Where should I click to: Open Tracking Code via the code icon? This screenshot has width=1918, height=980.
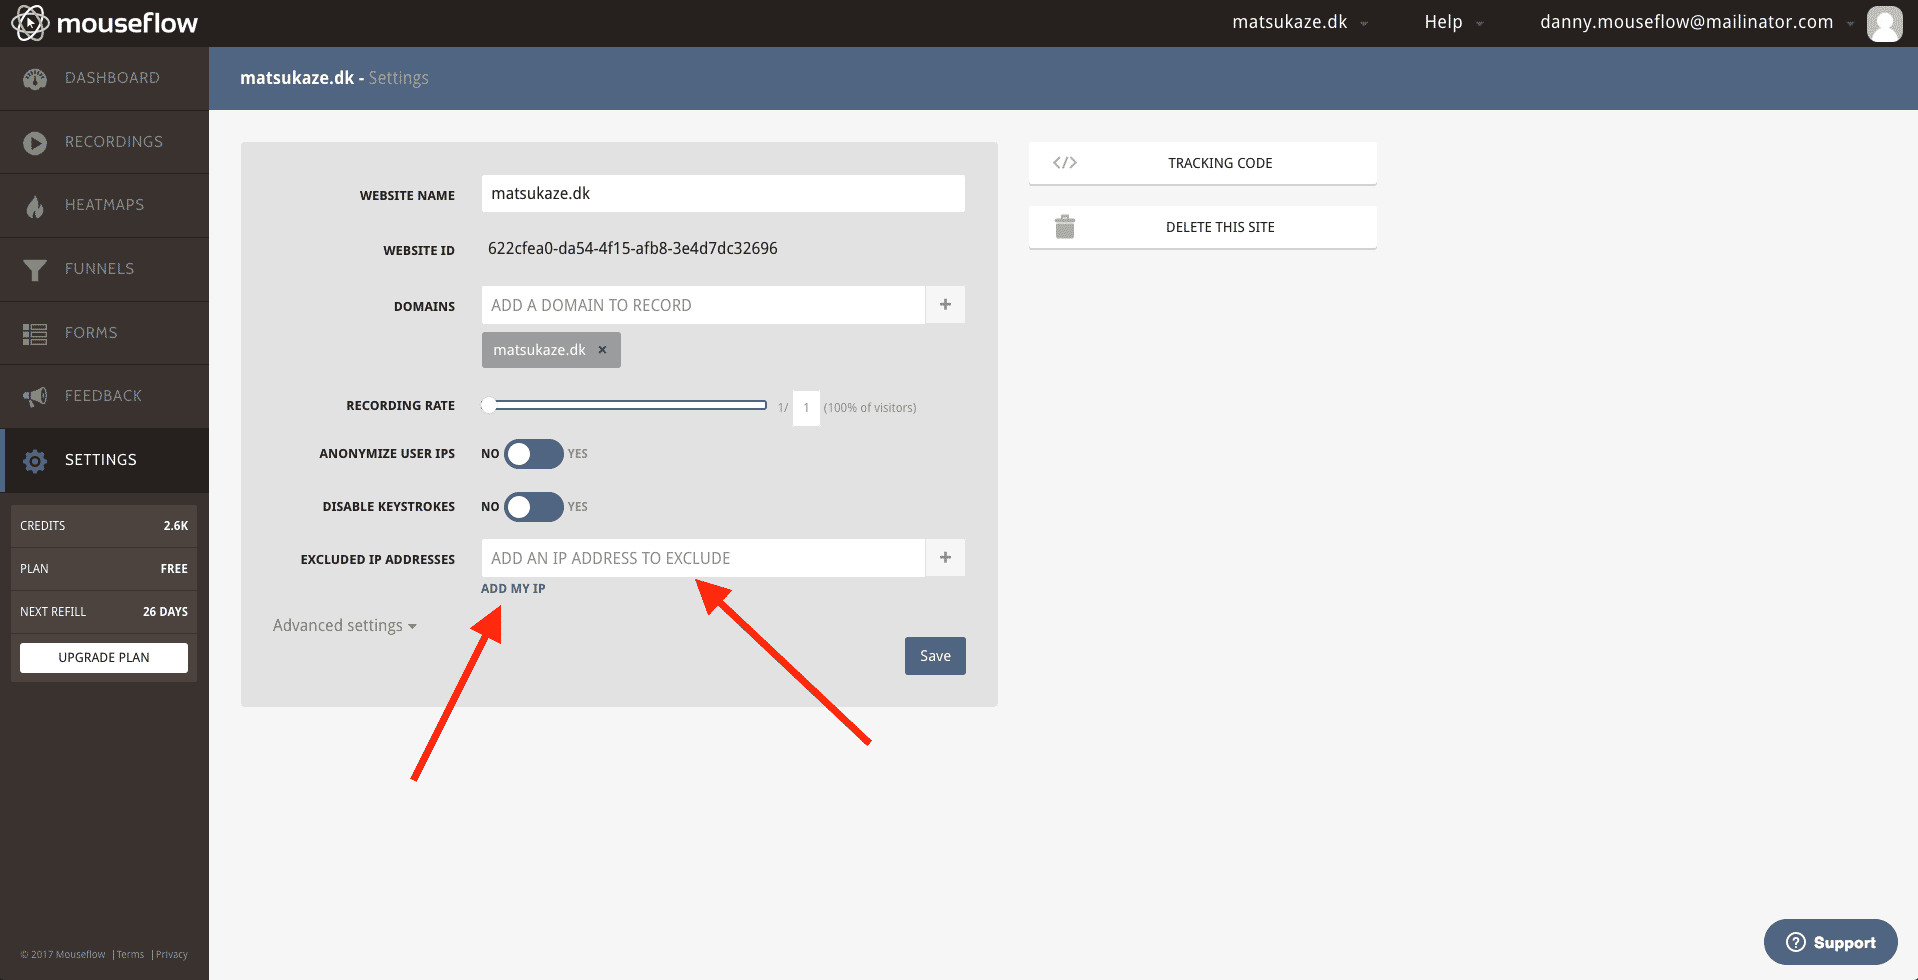[1064, 162]
